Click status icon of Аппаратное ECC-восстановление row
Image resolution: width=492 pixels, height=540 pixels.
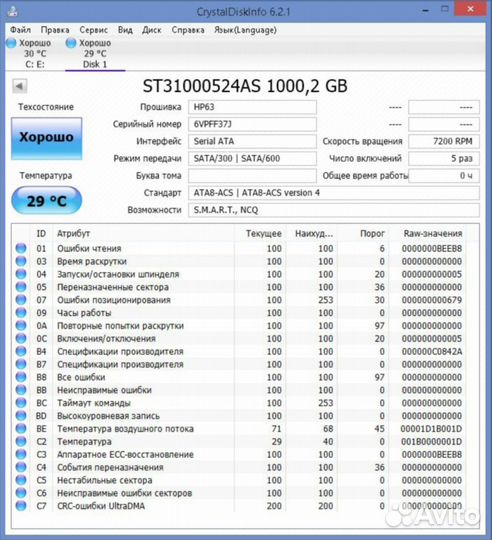coord(21,454)
